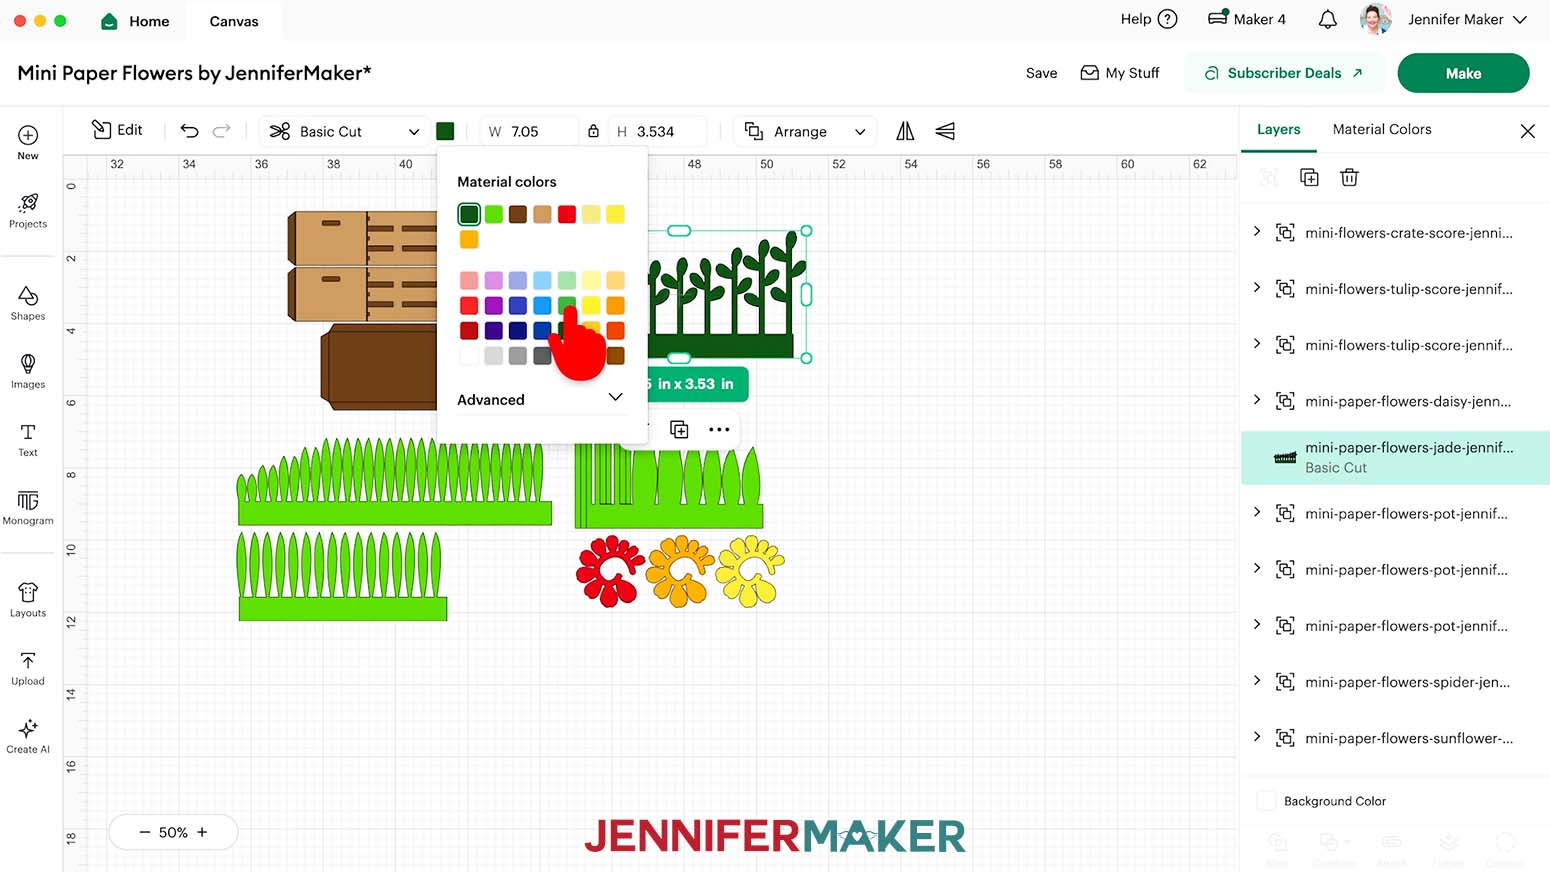The width and height of the screenshot is (1550, 872).
Task: Expand the mini-flowers-crate-score layer group
Action: pyautogui.click(x=1257, y=231)
